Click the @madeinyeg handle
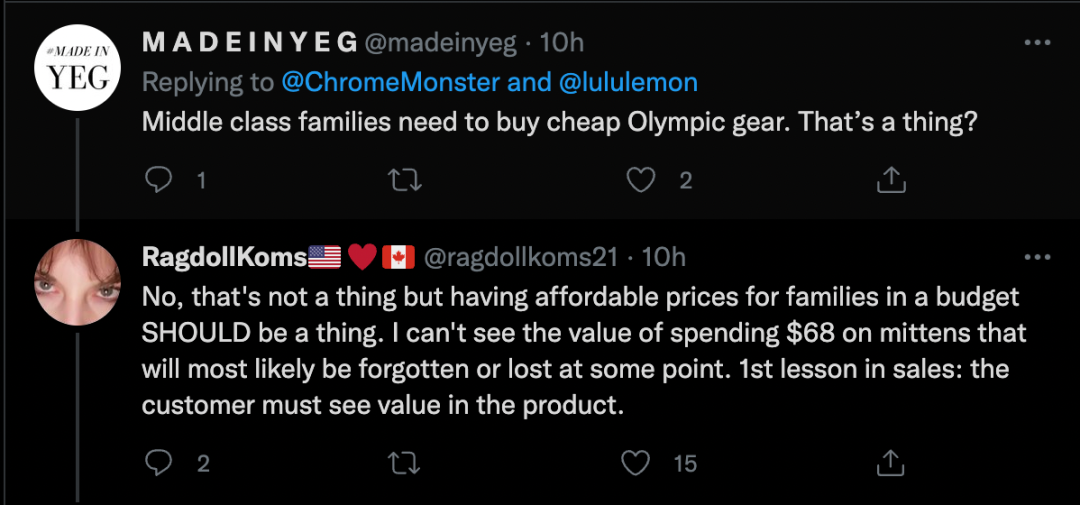The width and height of the screenshot is (1080, 505). point(442,43)
